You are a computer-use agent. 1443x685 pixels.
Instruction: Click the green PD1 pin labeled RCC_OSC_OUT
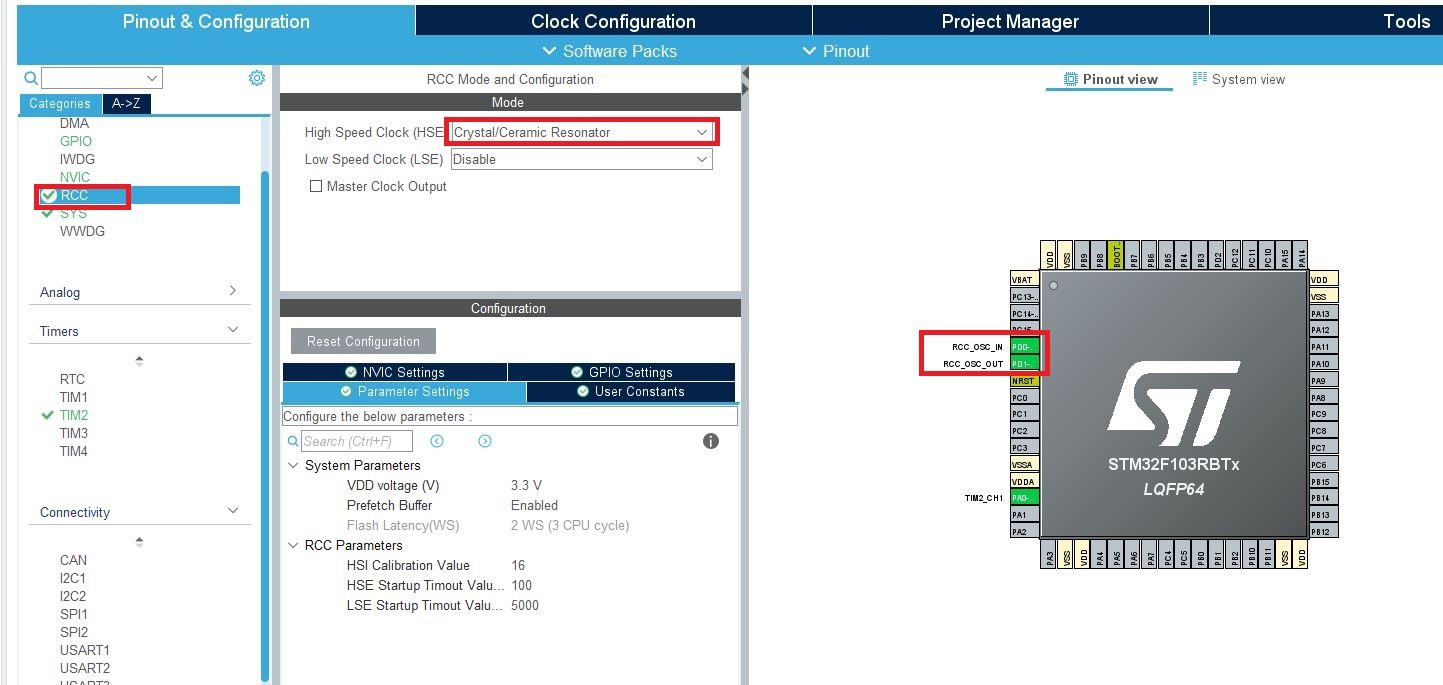[x=1025, y=364]
